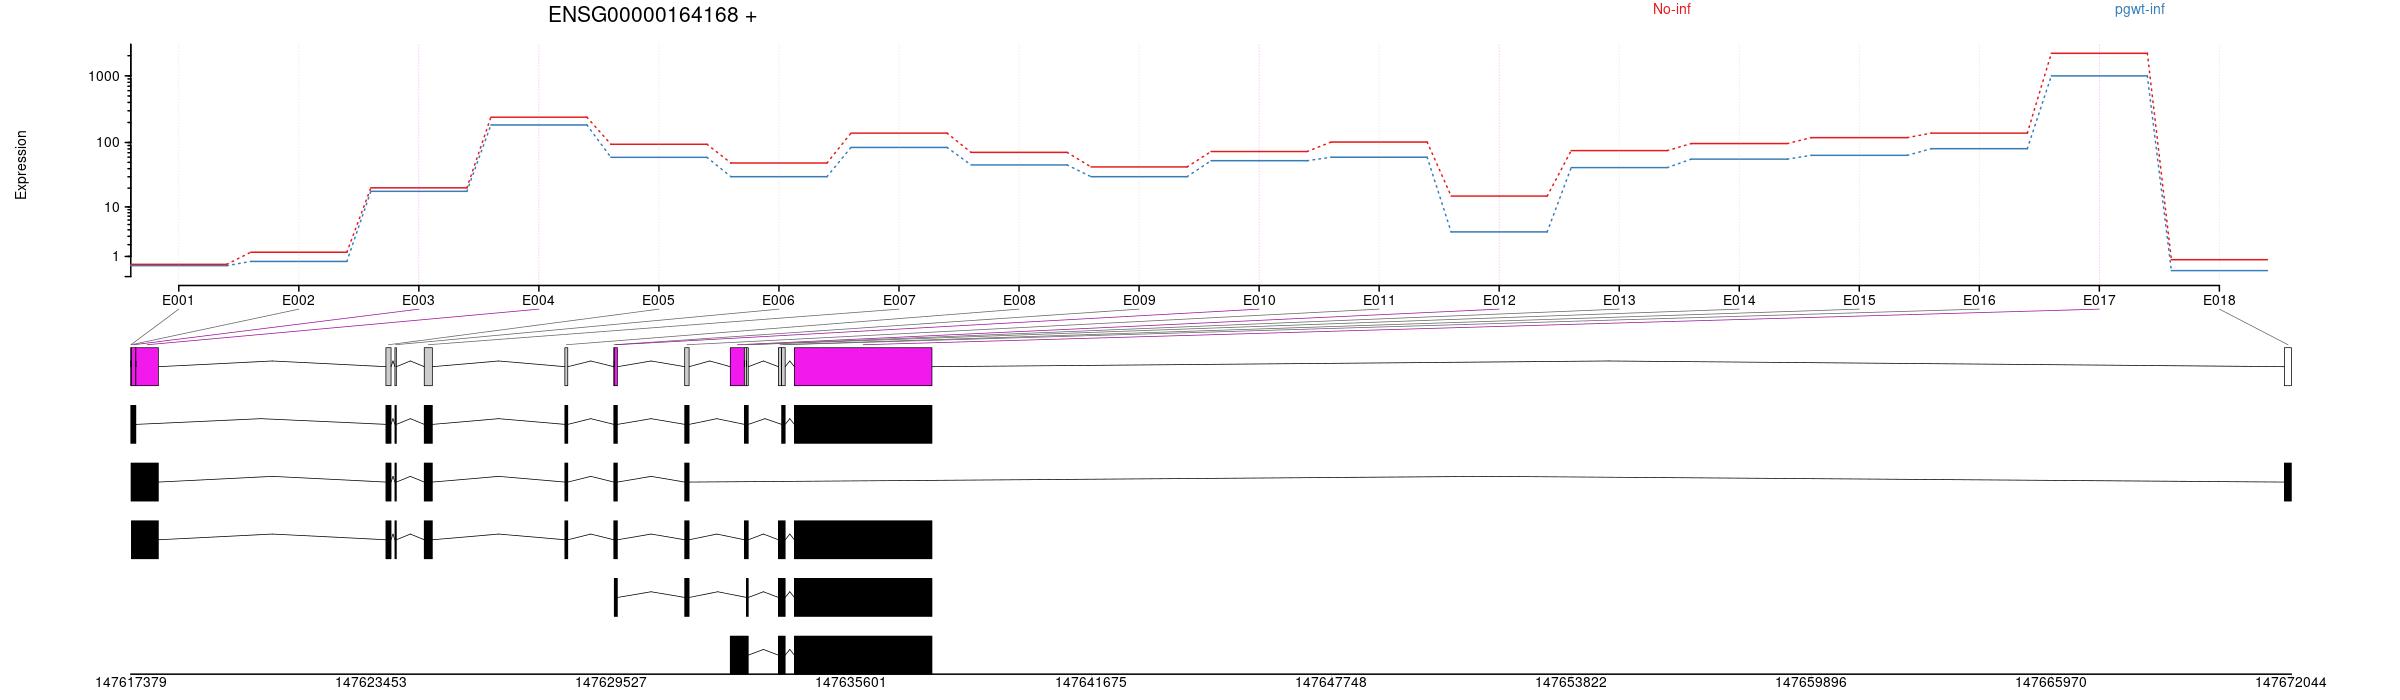Click genomic coordinate 147629527

point(611,683)
